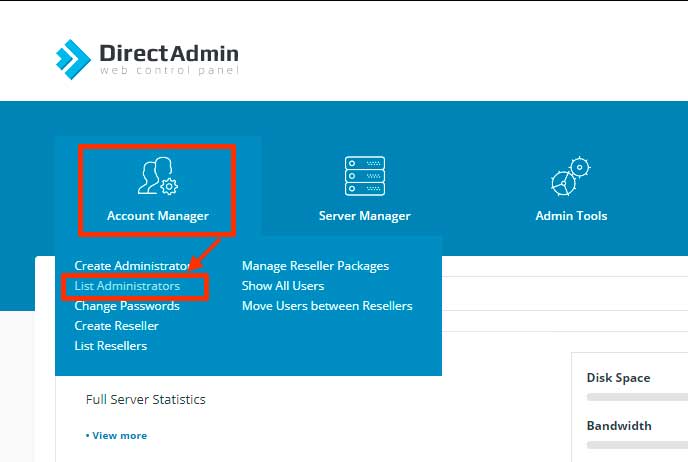Open the Change Passwords option
The height and width of the screenshot is (462, 688).
(x=127, y=306)
